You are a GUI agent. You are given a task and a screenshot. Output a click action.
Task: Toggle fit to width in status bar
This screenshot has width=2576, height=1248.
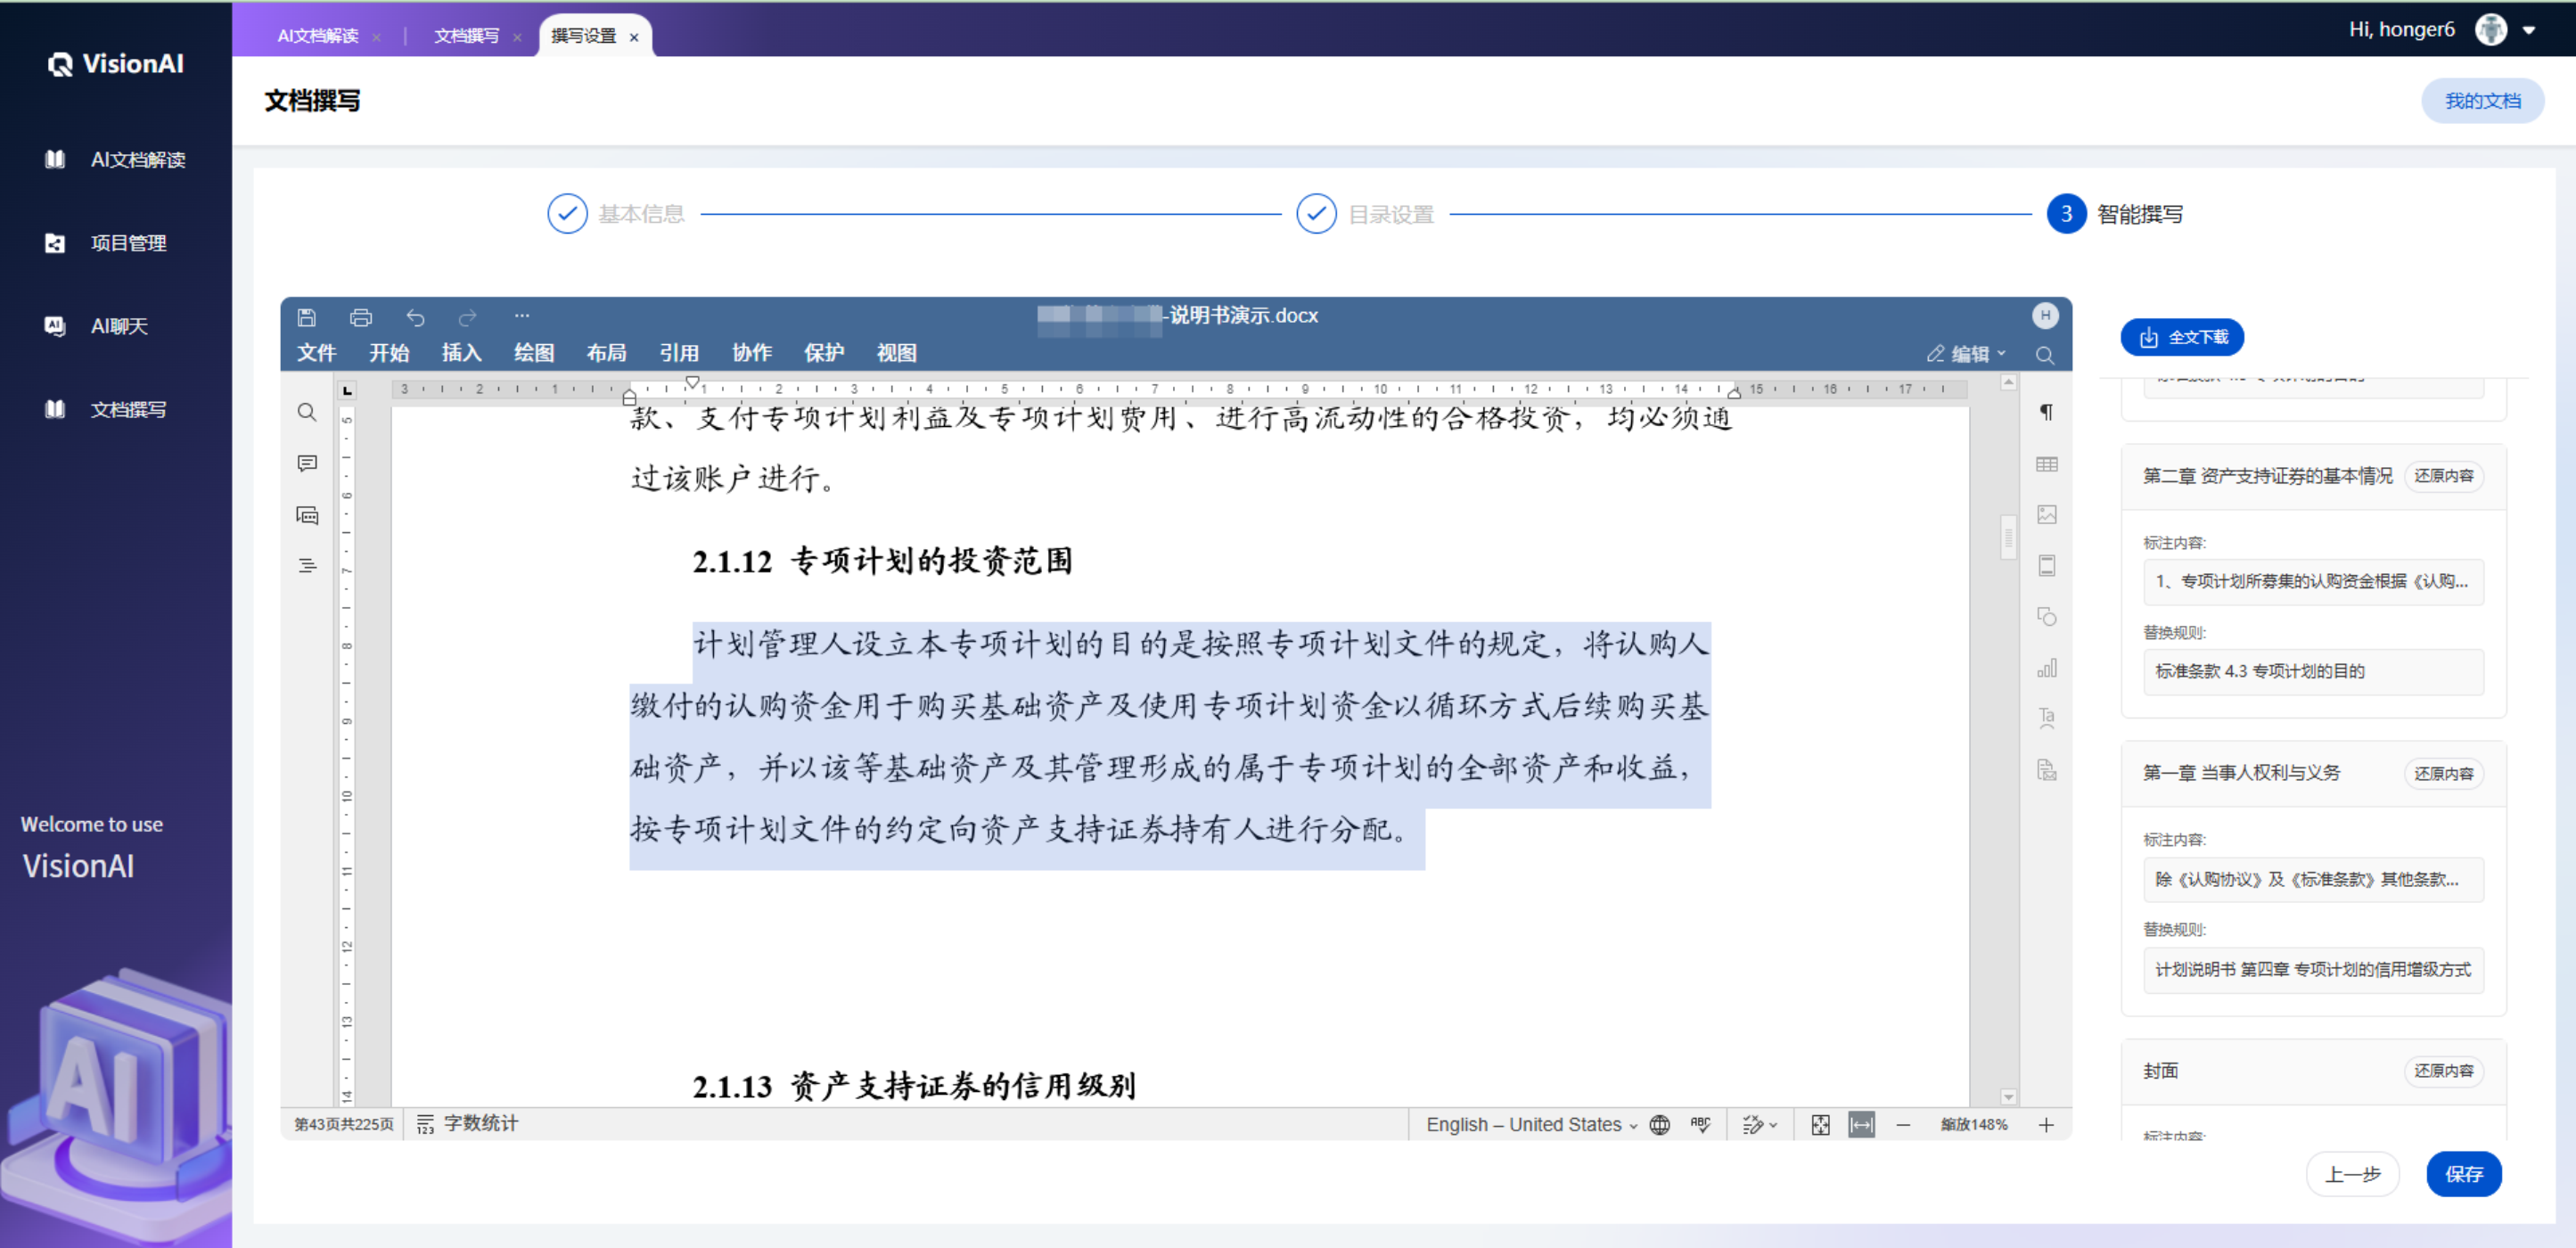(x=1861, y=1125)
